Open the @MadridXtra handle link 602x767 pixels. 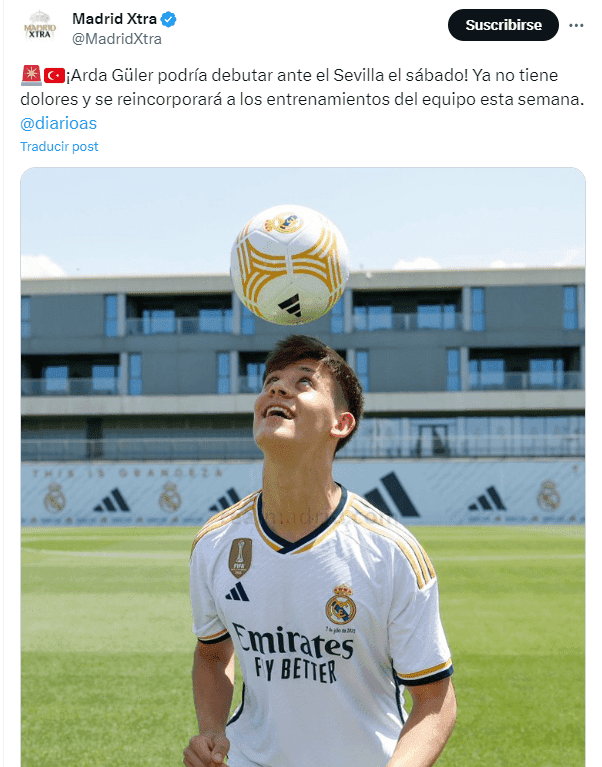click(117, 39)
